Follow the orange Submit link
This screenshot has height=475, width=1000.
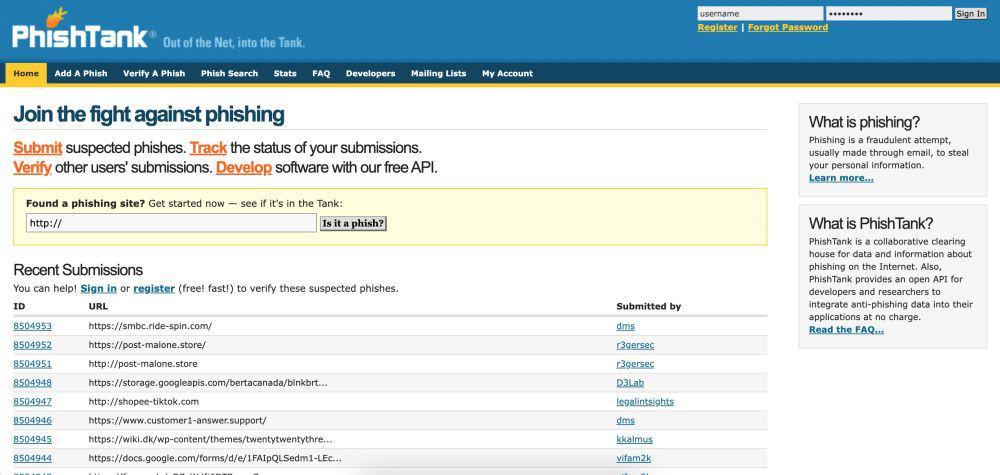(38, 148)
